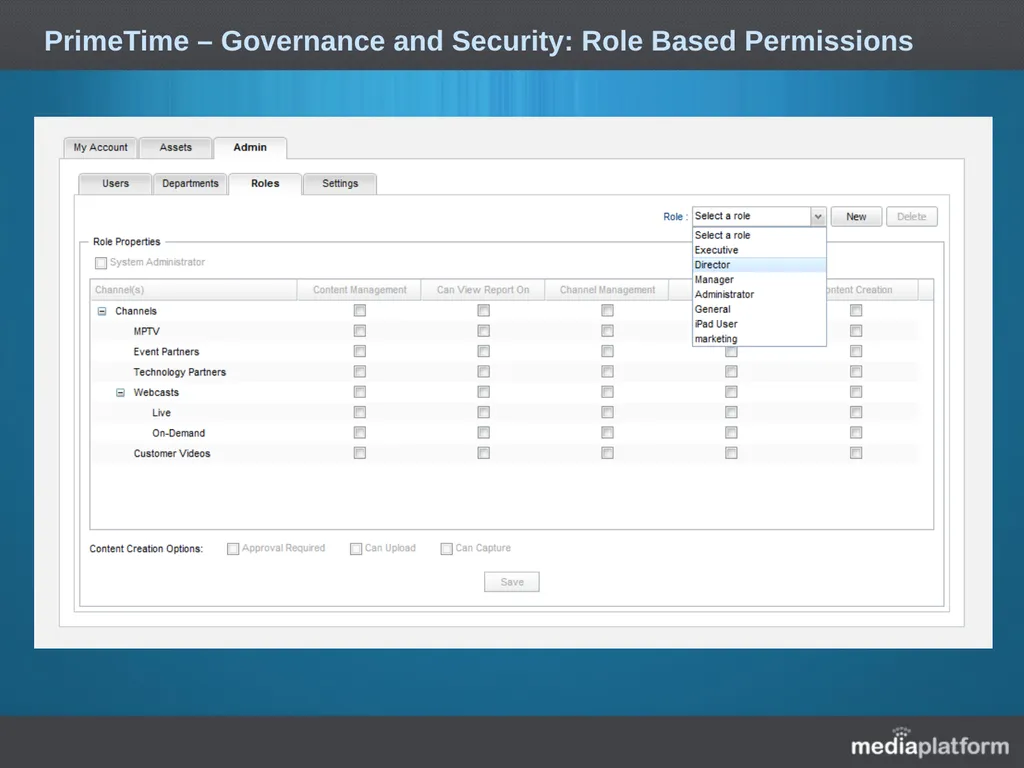This screenshot has height=768, width=1024.
Task: Choose marketing role option
Action: (x=759, y=339)
